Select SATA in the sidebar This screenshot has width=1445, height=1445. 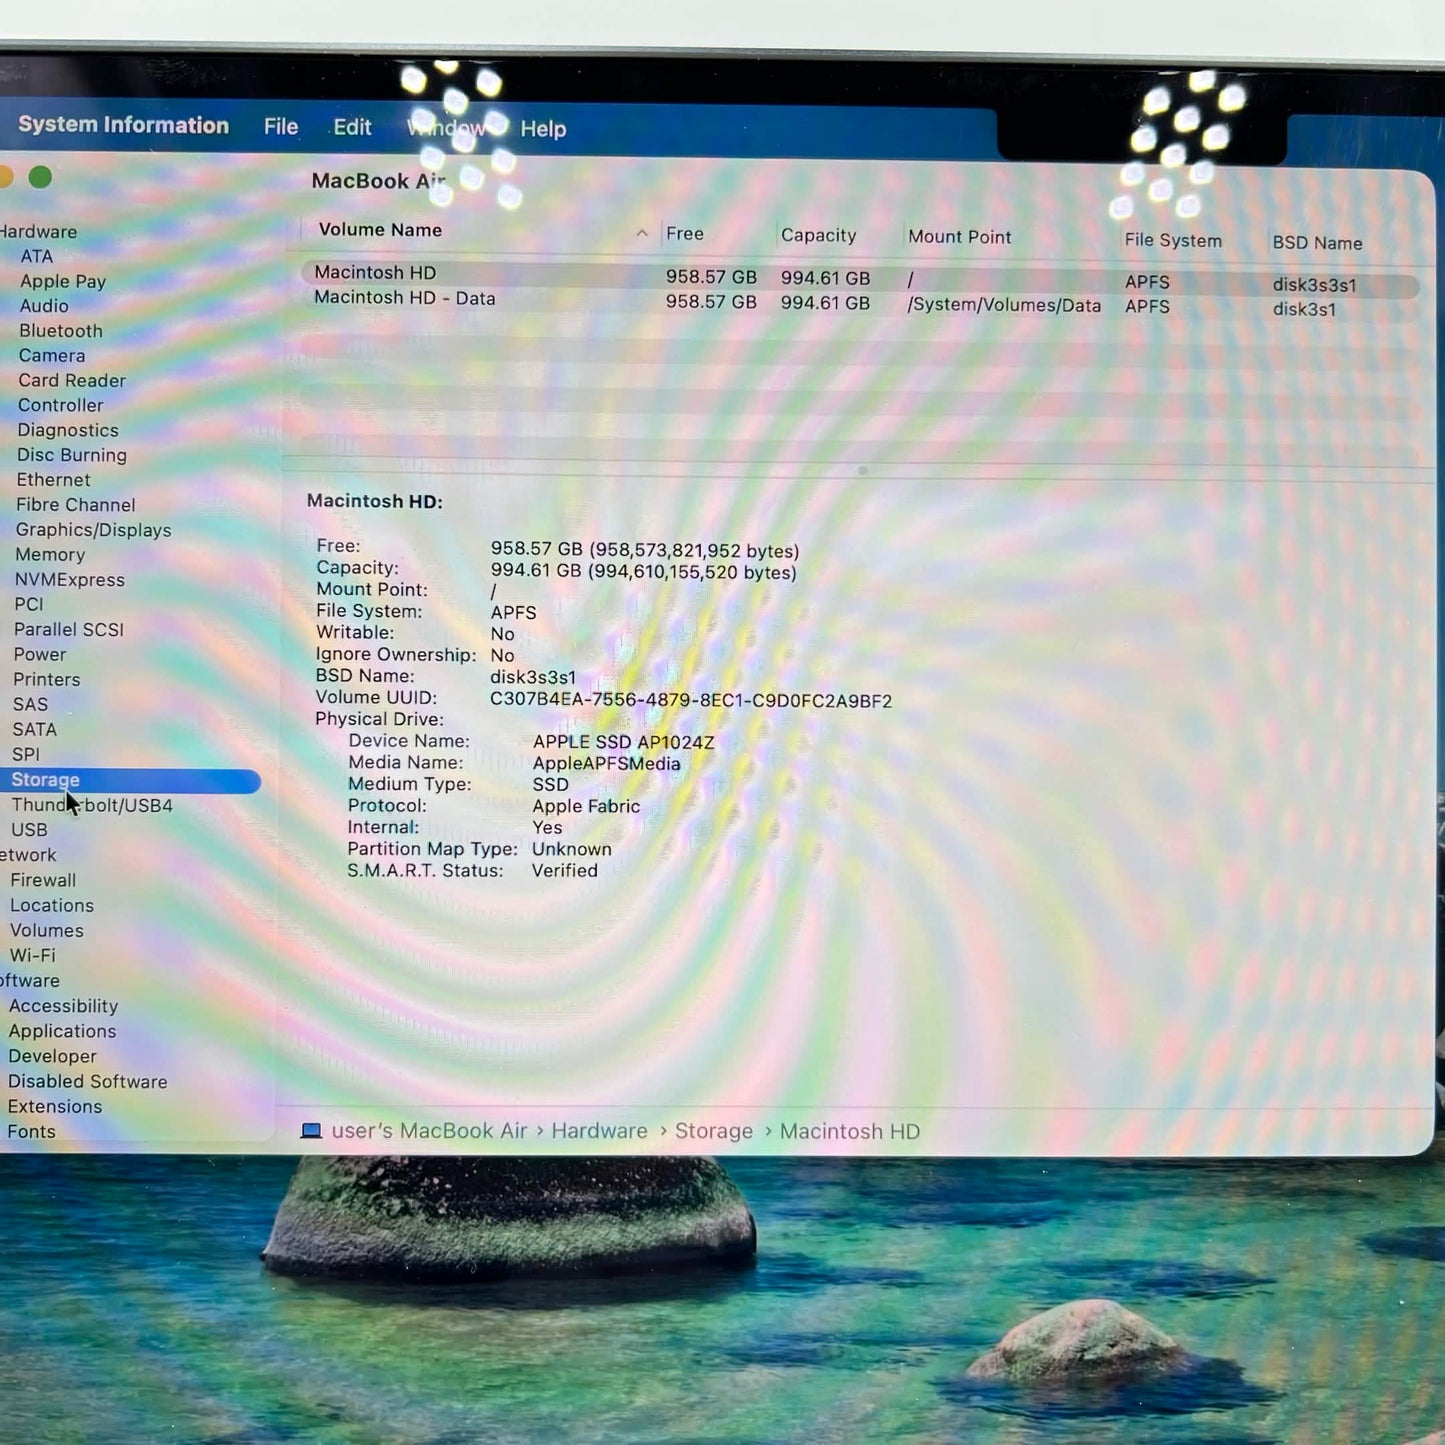[34, 730]
